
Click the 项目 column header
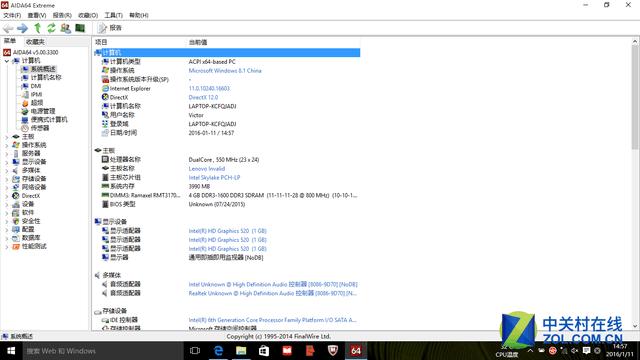pyautogui.click(x=101, y=42)
